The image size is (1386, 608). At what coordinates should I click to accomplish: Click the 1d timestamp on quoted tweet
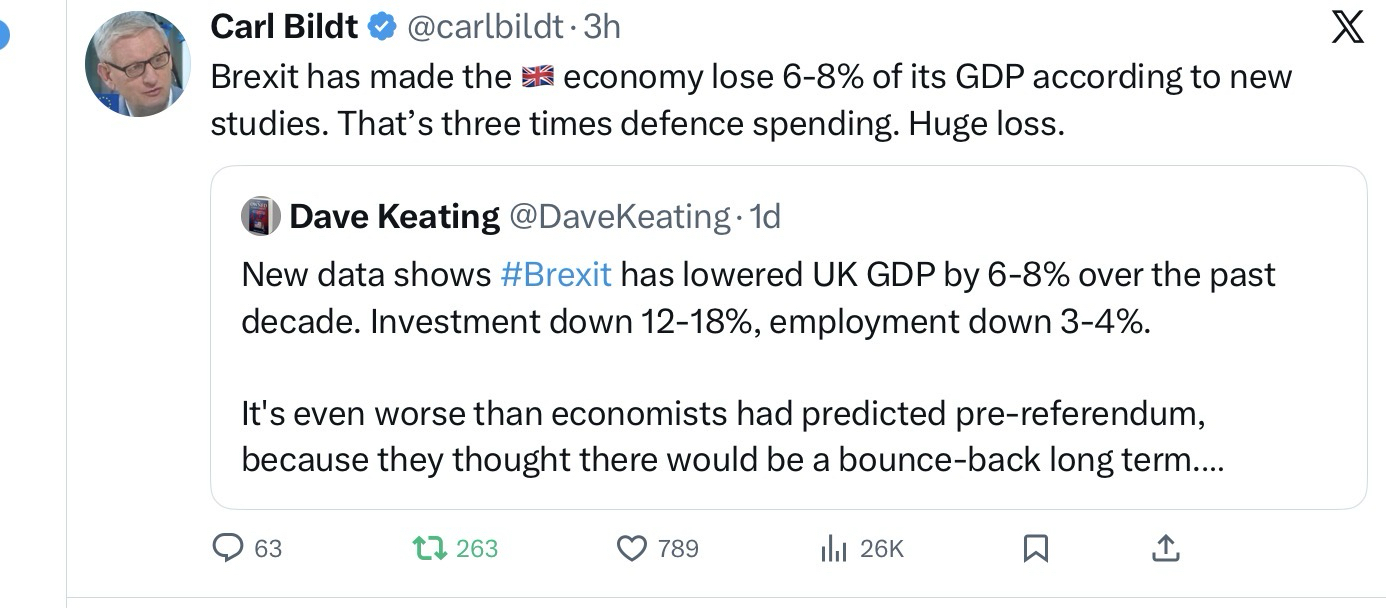coord(764,216)
